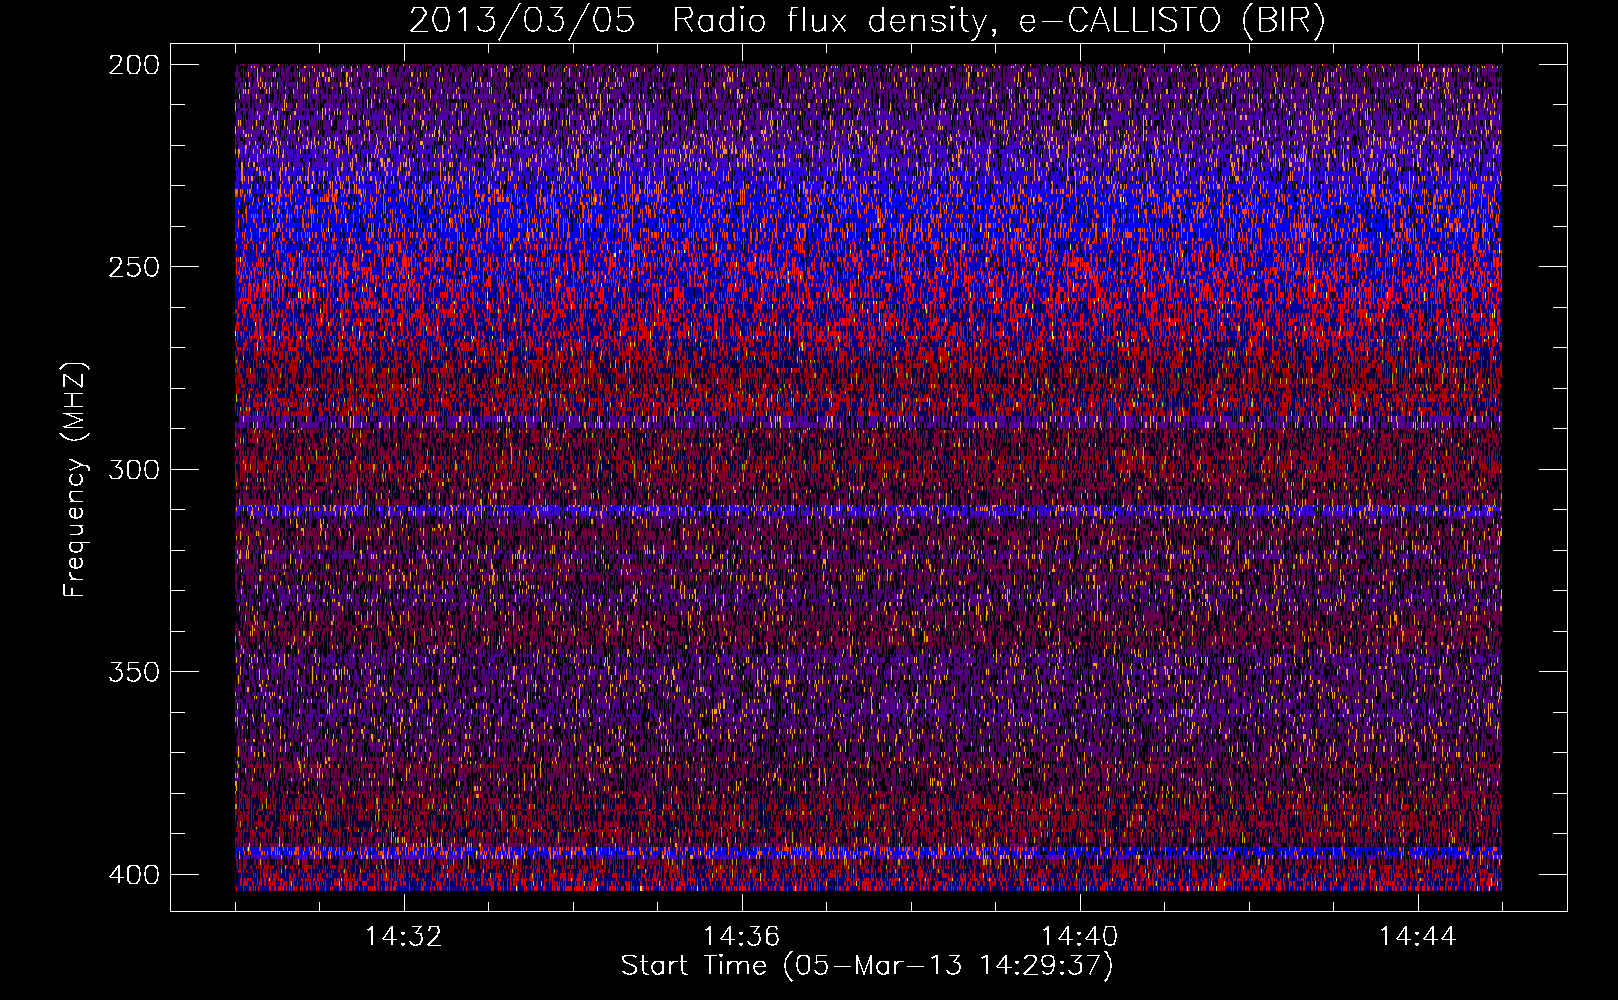Click the 14:32 time tick label

(404, 937)
